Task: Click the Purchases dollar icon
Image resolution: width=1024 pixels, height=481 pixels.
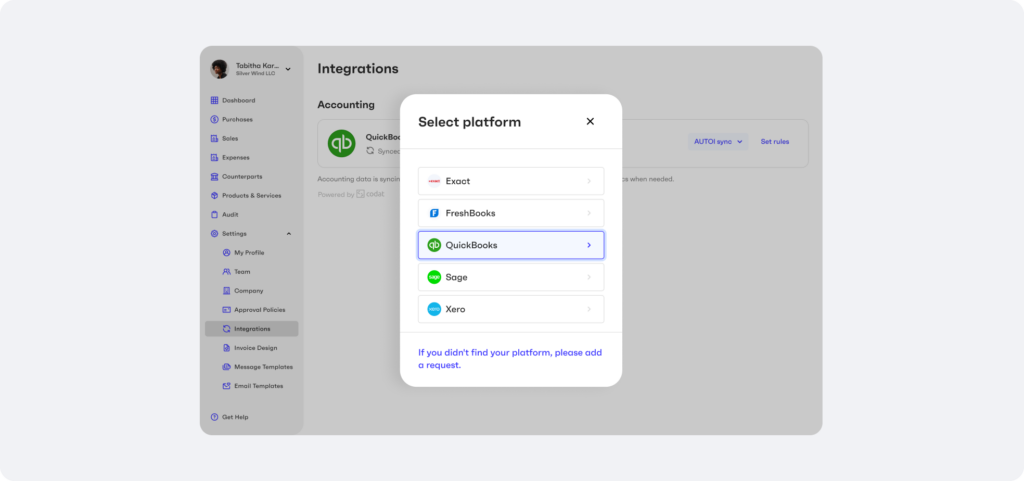Action: pos(214,119)
